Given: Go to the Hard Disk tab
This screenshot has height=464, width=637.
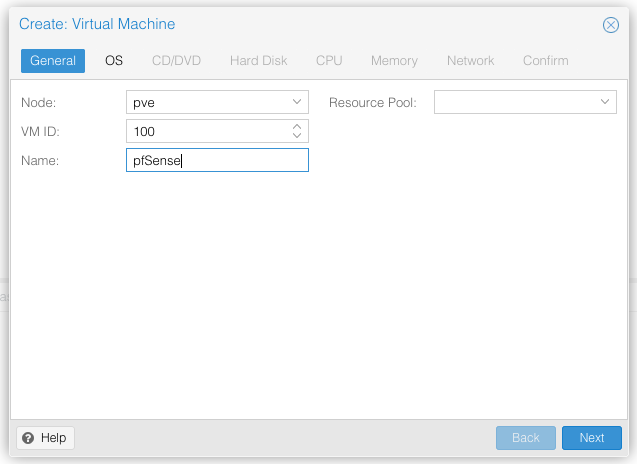Looking at the screenshot, I should [258, 61].
